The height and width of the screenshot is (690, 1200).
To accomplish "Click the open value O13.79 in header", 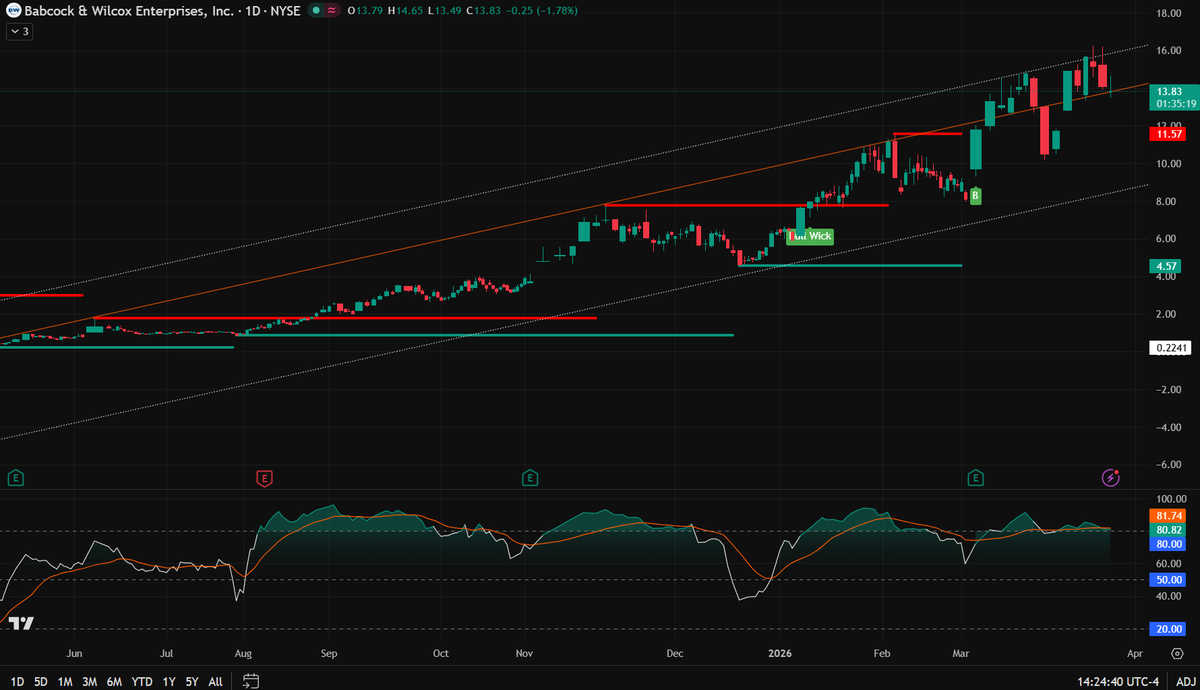I will [x=365, y=10].
